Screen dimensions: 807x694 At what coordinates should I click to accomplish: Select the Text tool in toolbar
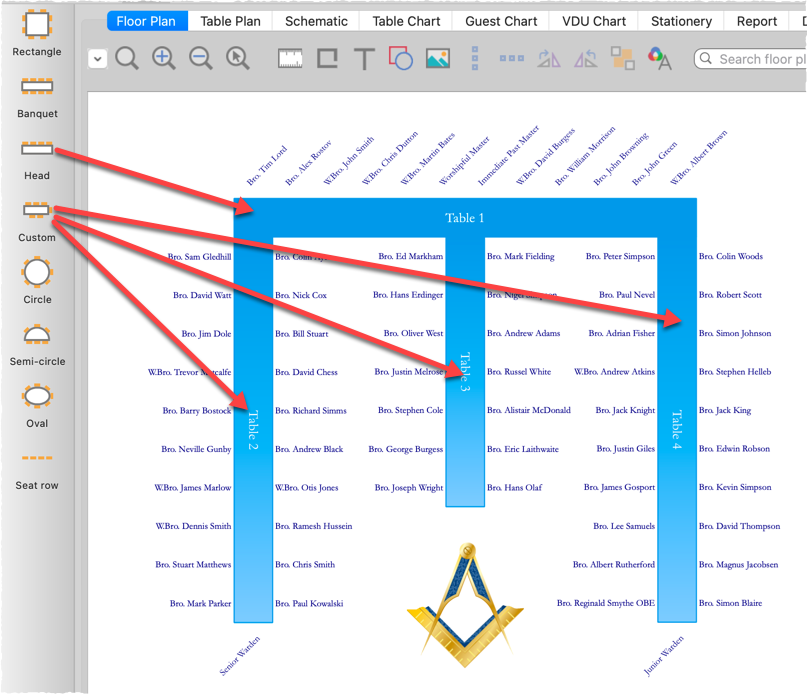coord(364,59)
